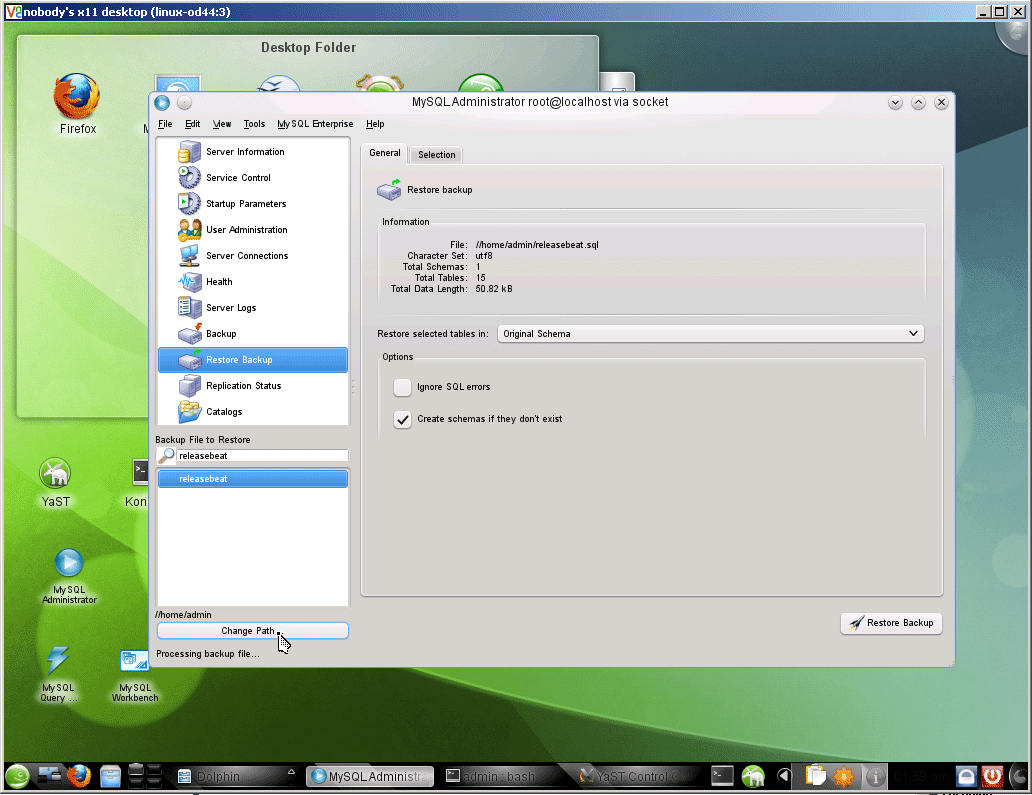
Task: Click the terminal icon in the system tray
Action: pyautogui.click(x=722, y=777)
